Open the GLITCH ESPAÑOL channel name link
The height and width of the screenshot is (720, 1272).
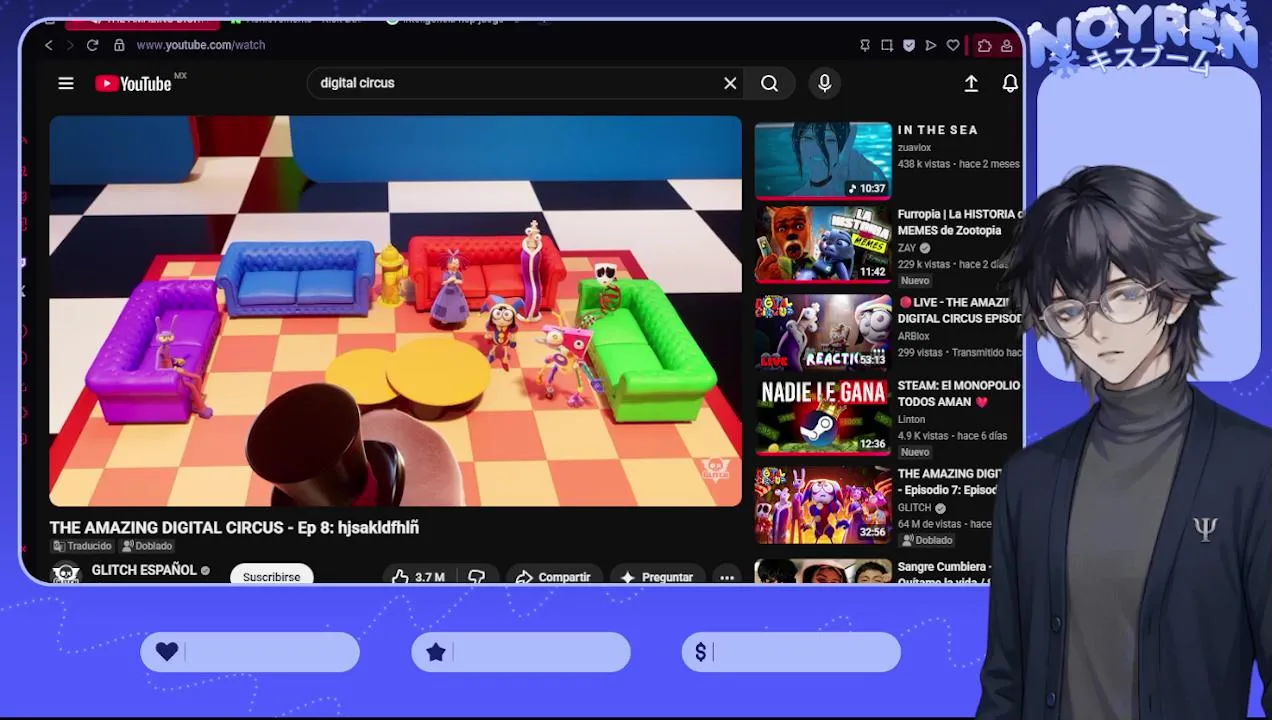[144, 570]
